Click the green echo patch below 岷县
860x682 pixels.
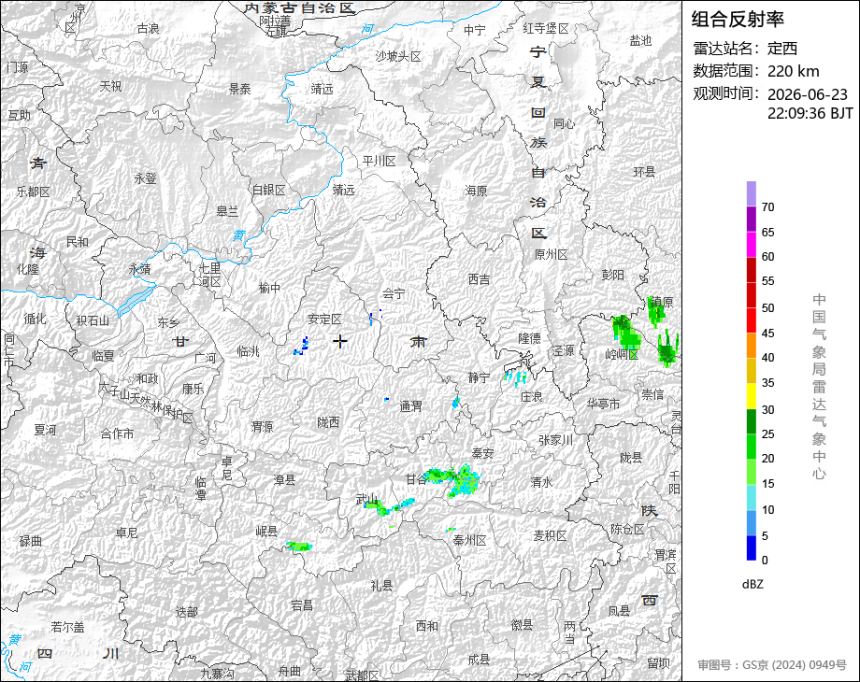[x=299, y=546]
